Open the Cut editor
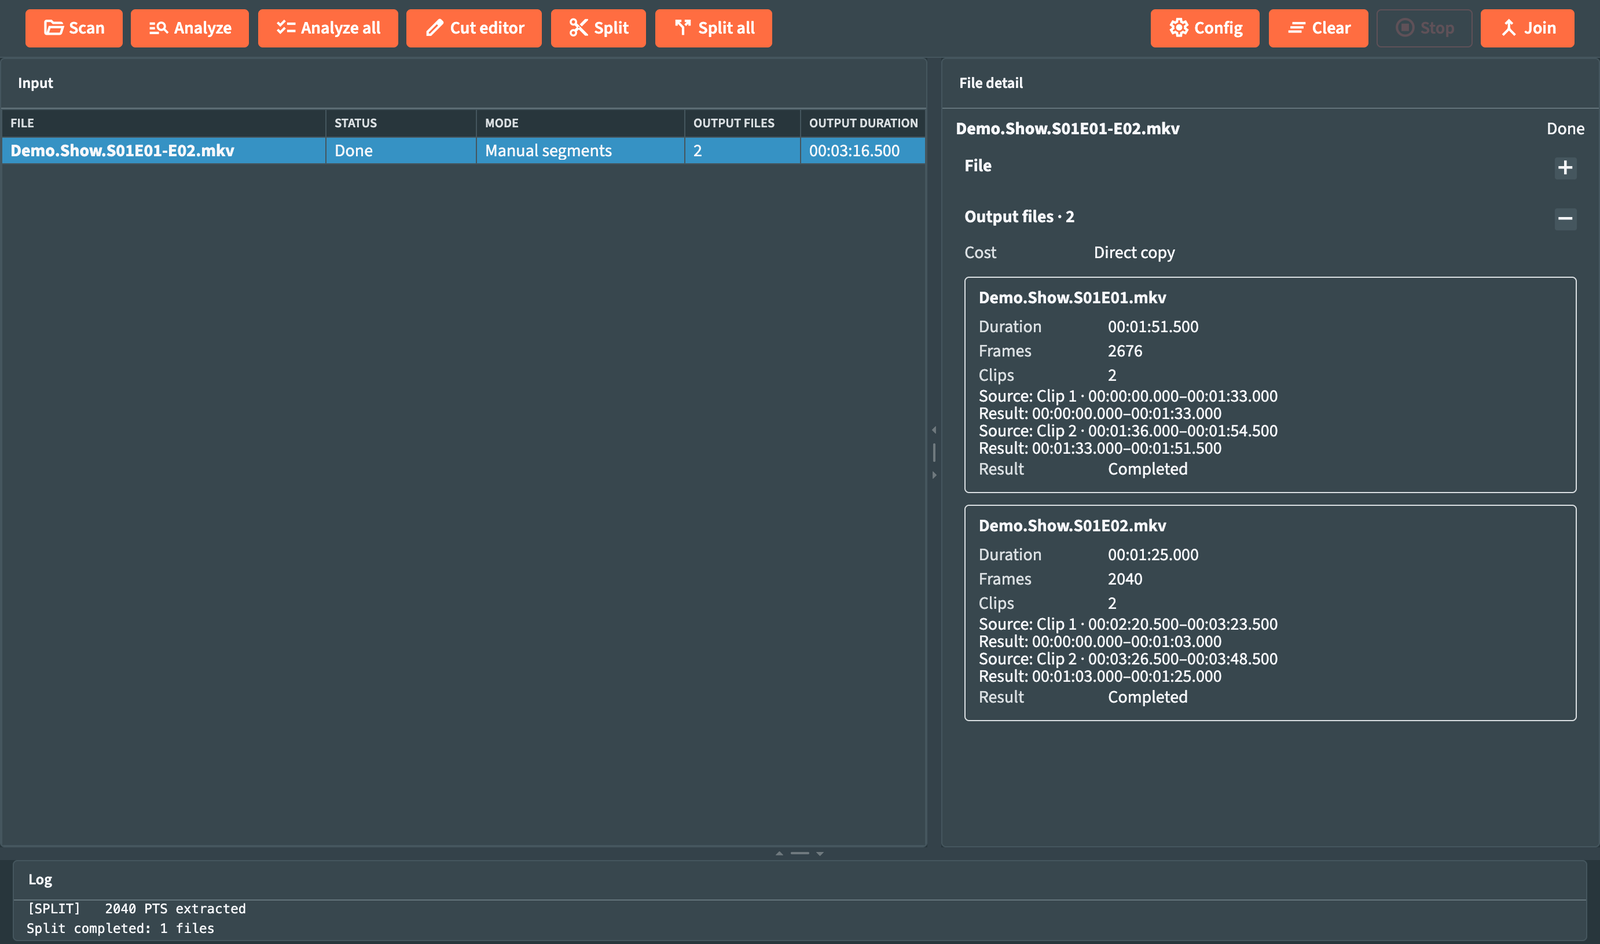The width and height of the screenshot is (1600, 944). (x=474, y=28)
